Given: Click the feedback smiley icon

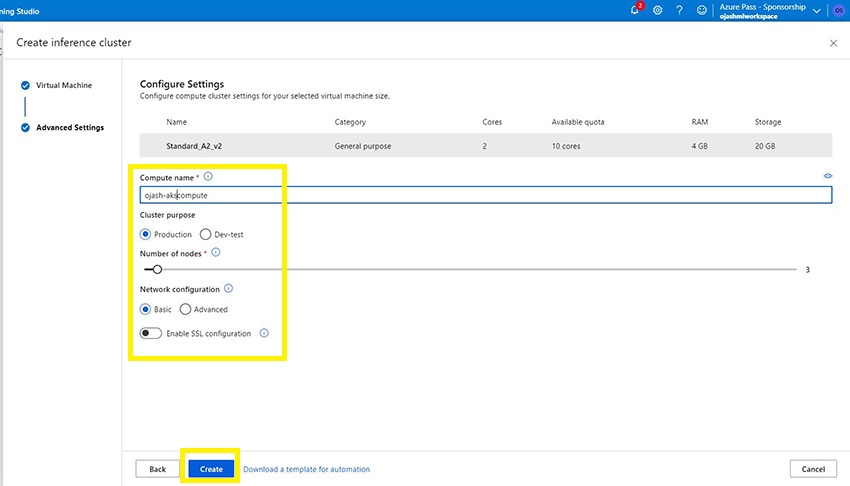Looking at the screenshot, I should click(702, 10).
